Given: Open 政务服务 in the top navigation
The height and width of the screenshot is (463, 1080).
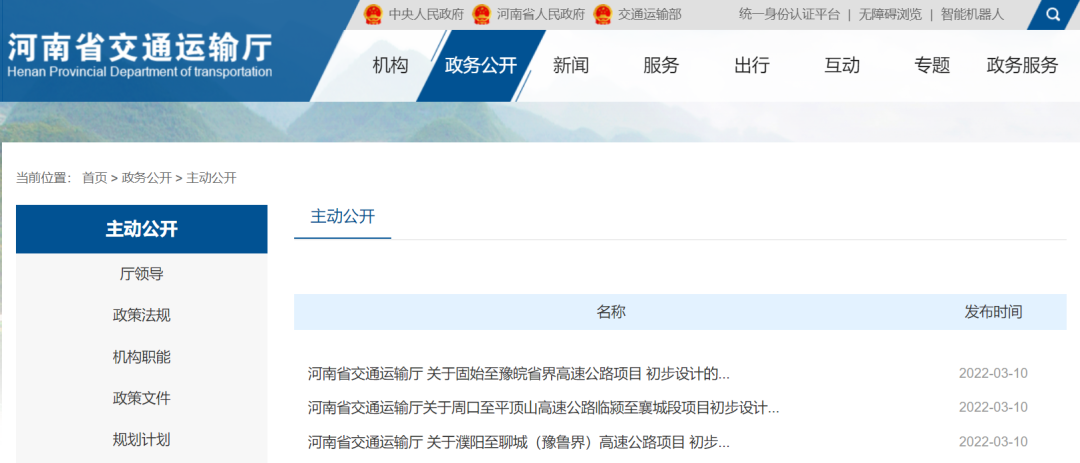Looking at the screenshot, I should [x=1021, y=66].
